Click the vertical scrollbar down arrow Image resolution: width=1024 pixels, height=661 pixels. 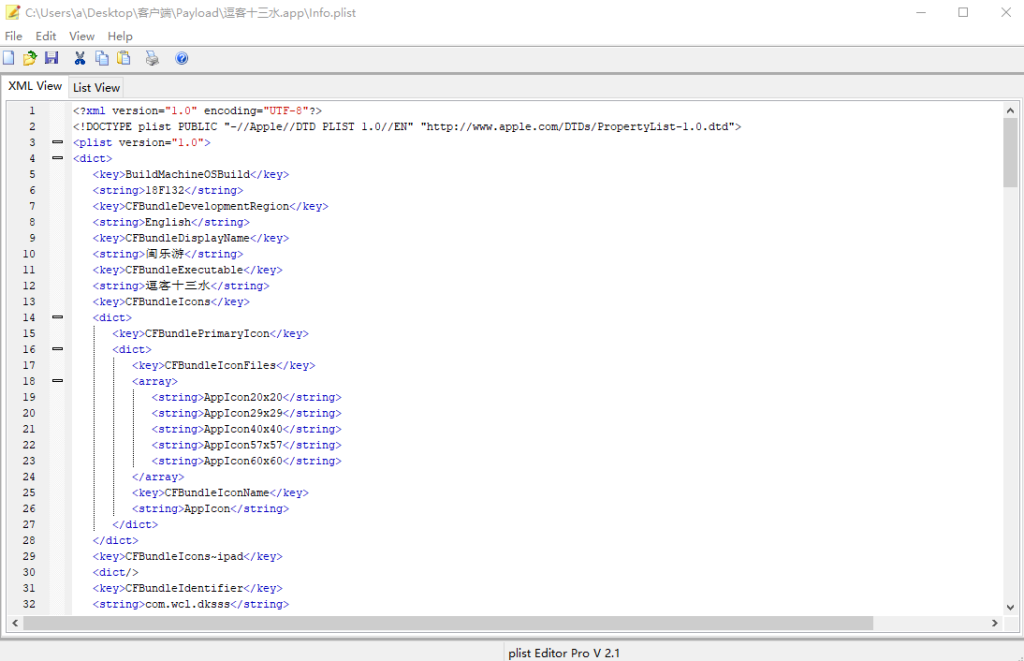point(1010,606)
